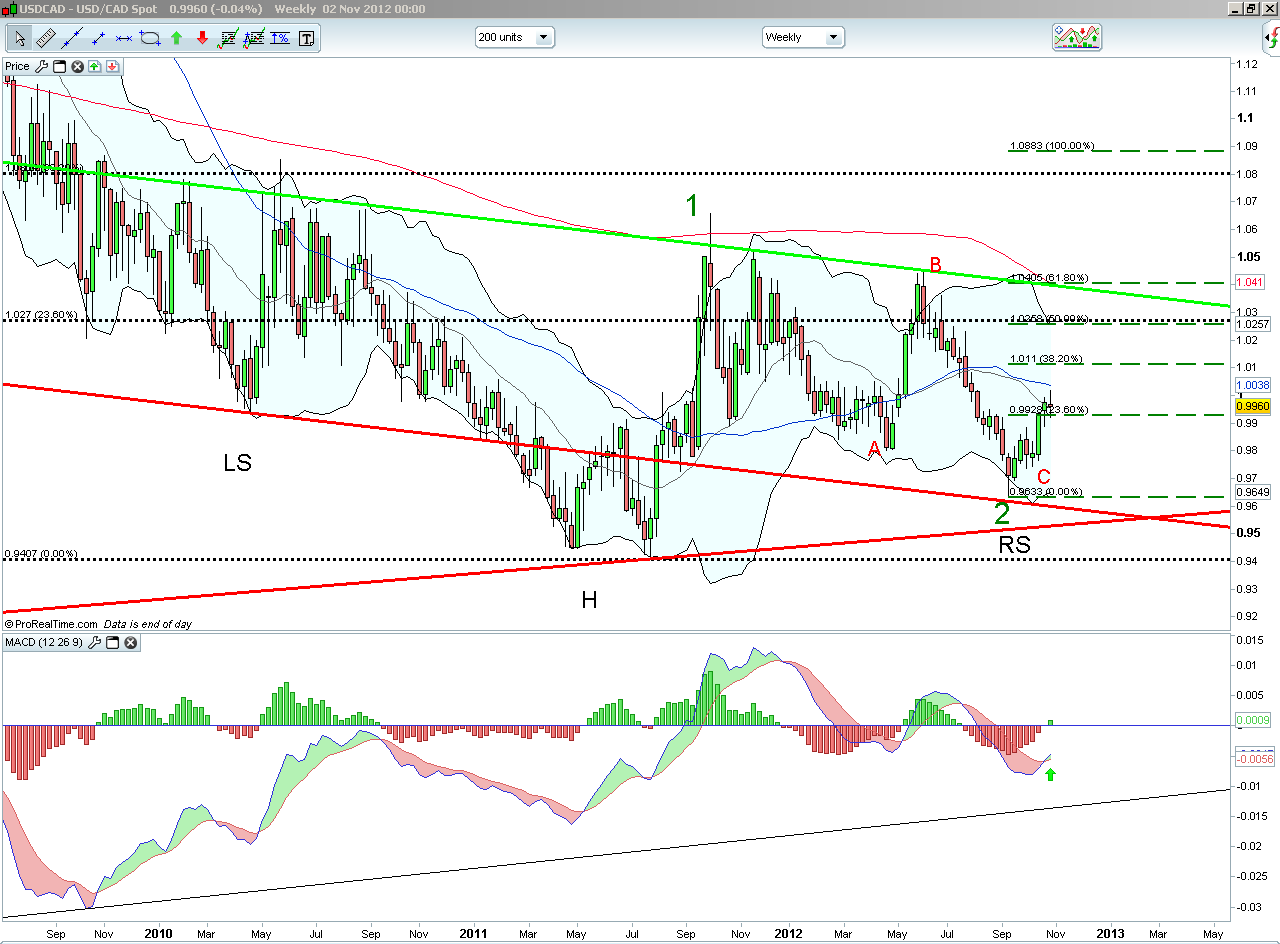The width and height of the screenshot is (1280, 944).
Task: Open the 200 units dropdown
Action: [x=515, y=37]
